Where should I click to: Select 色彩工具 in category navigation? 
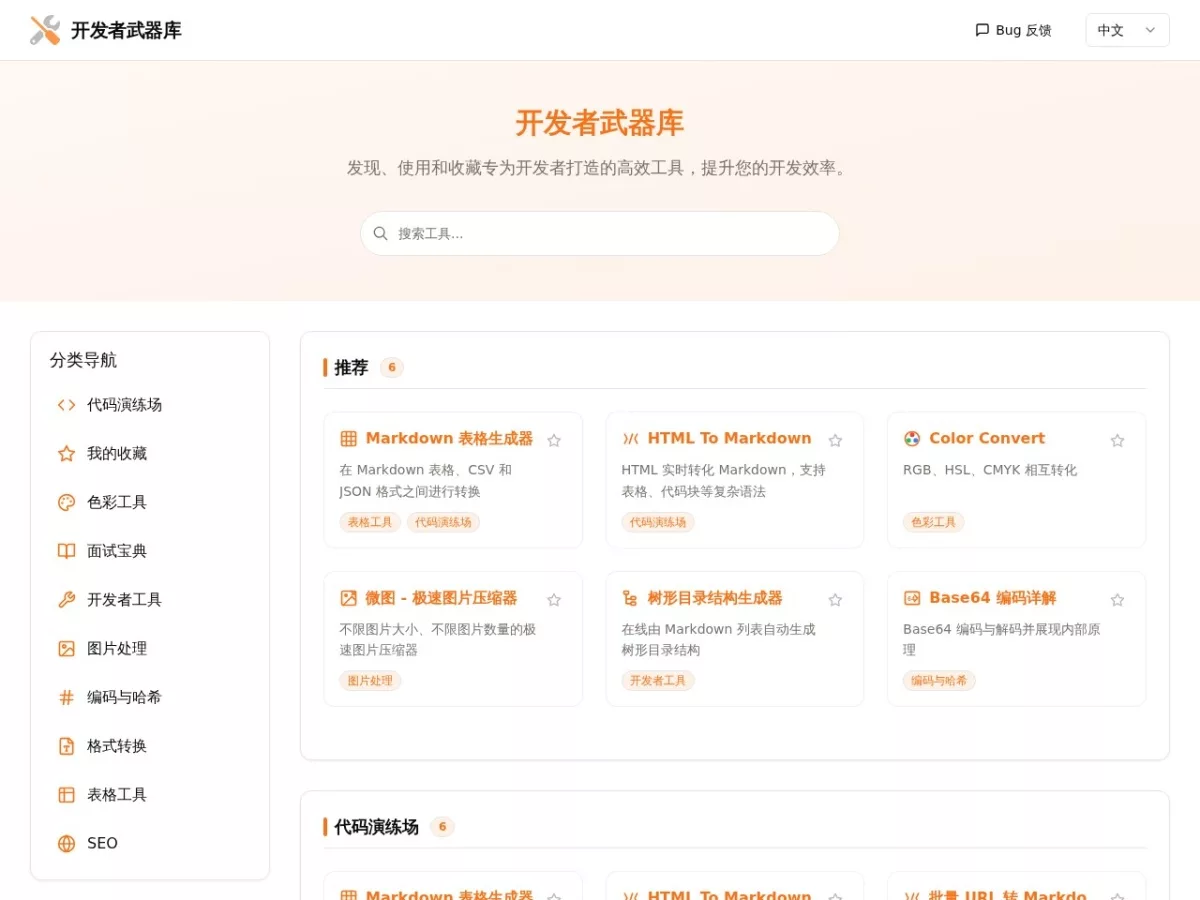[150, 502]
